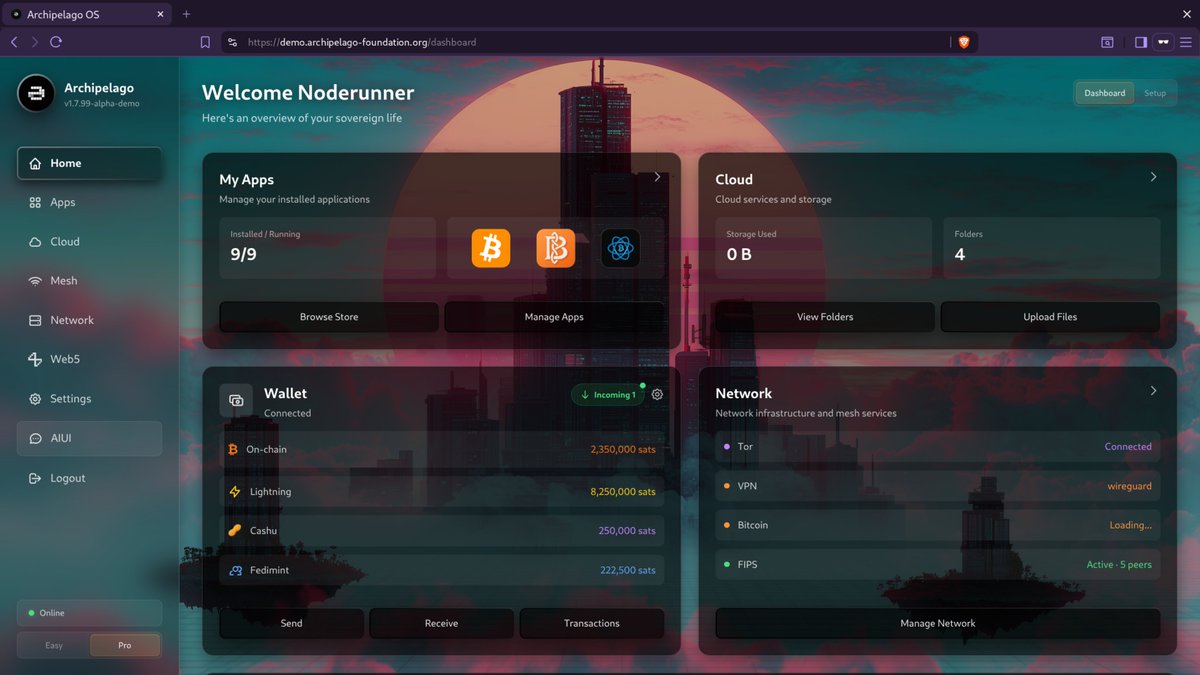The width and height of the screenshot is (1200, 675).
Task: Open the dark atom-style app icon
Action: tap(620, 248)
